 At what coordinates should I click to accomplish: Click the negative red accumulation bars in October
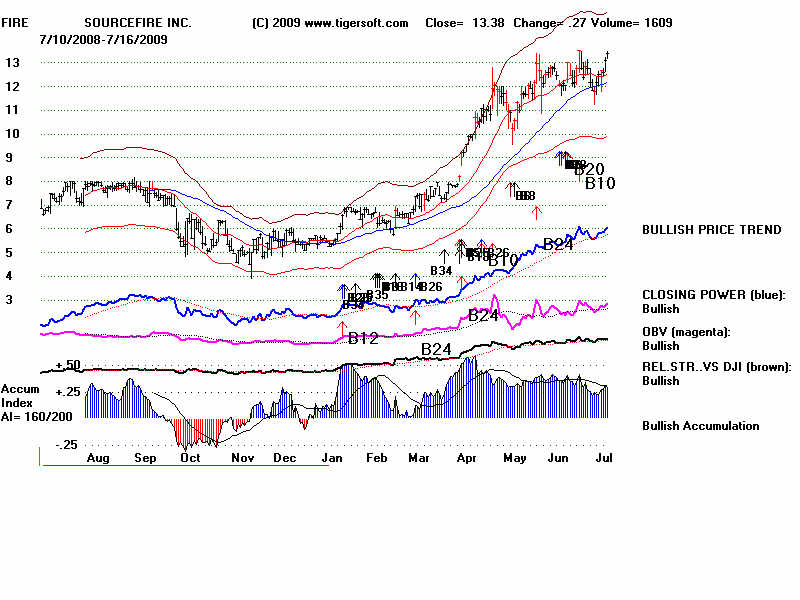click(195, 432)
